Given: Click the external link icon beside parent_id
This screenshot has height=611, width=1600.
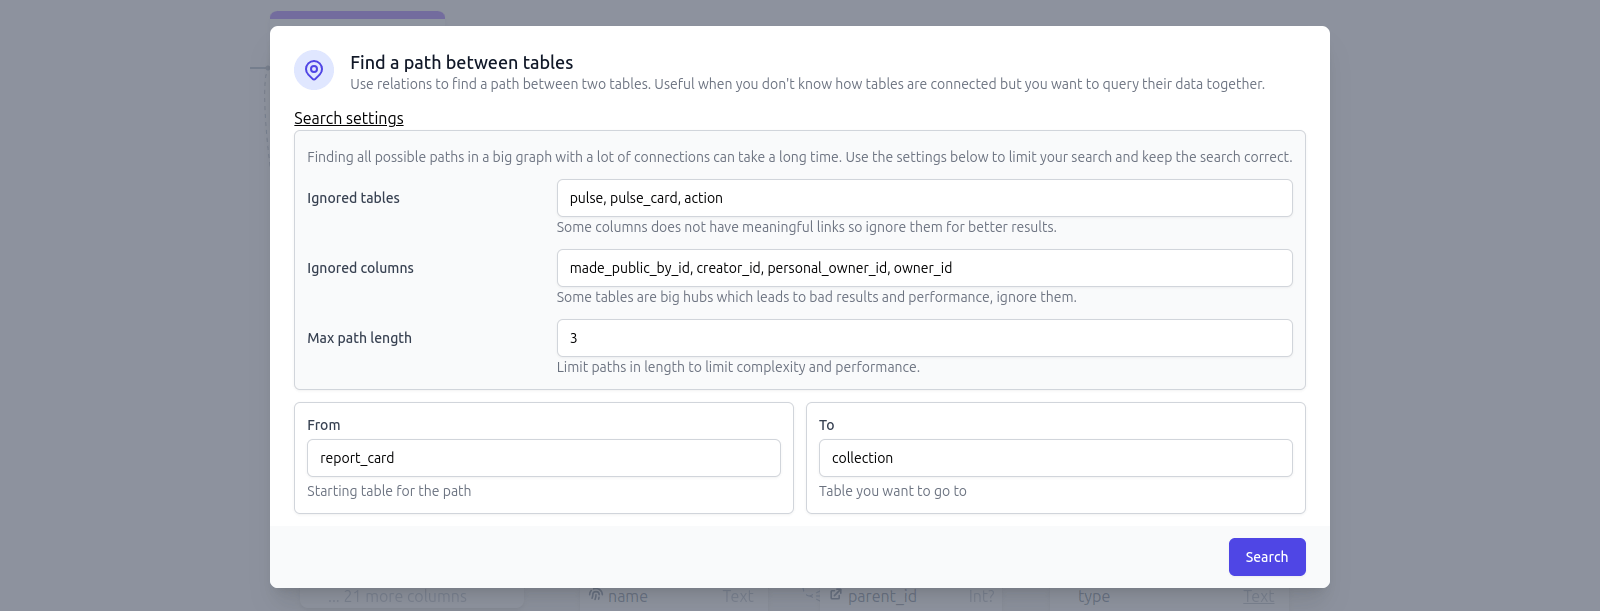Looking at the screenshot, I should coord(836,595).
